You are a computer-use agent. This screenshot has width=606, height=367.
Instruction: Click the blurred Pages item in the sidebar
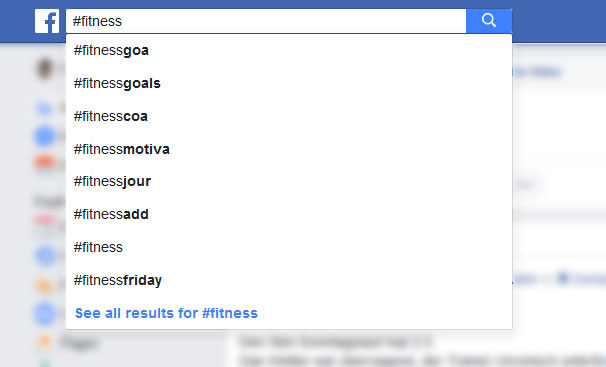coord(79,343)
